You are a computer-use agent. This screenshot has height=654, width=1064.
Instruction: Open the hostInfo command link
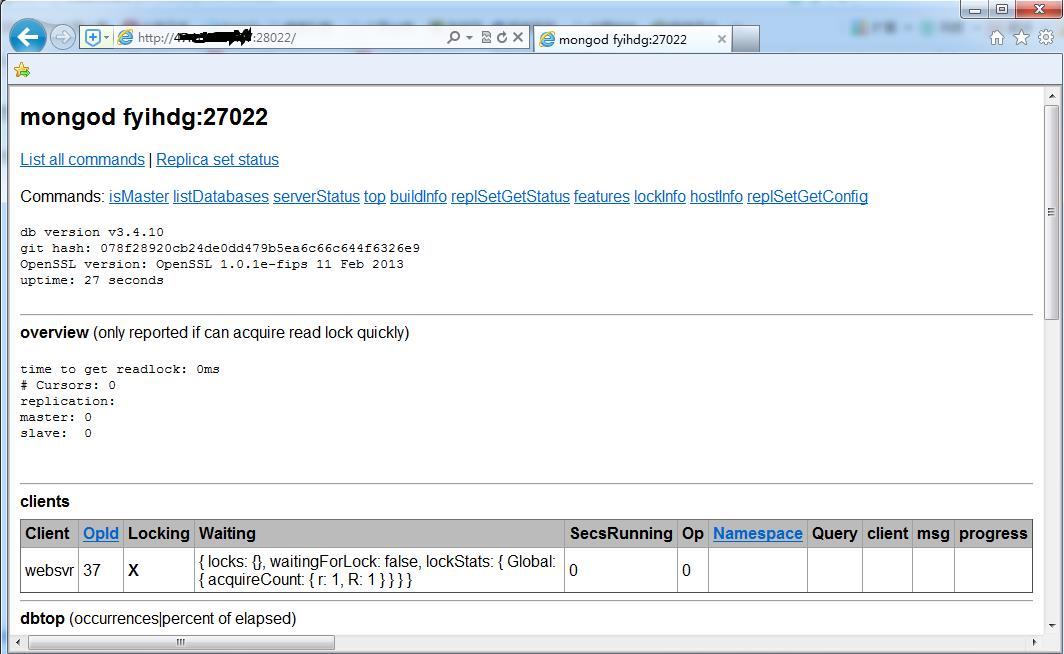tap(717, 197)
